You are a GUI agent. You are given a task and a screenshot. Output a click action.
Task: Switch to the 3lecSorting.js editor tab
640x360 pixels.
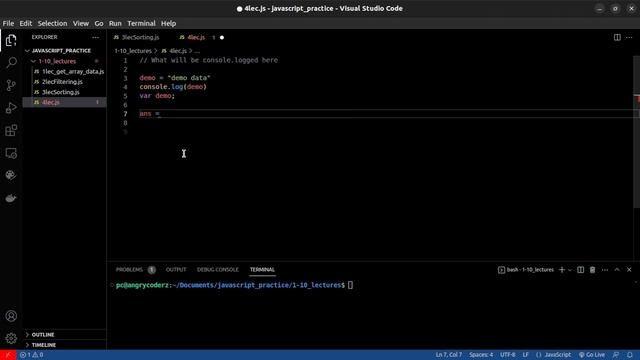(140, 37)
